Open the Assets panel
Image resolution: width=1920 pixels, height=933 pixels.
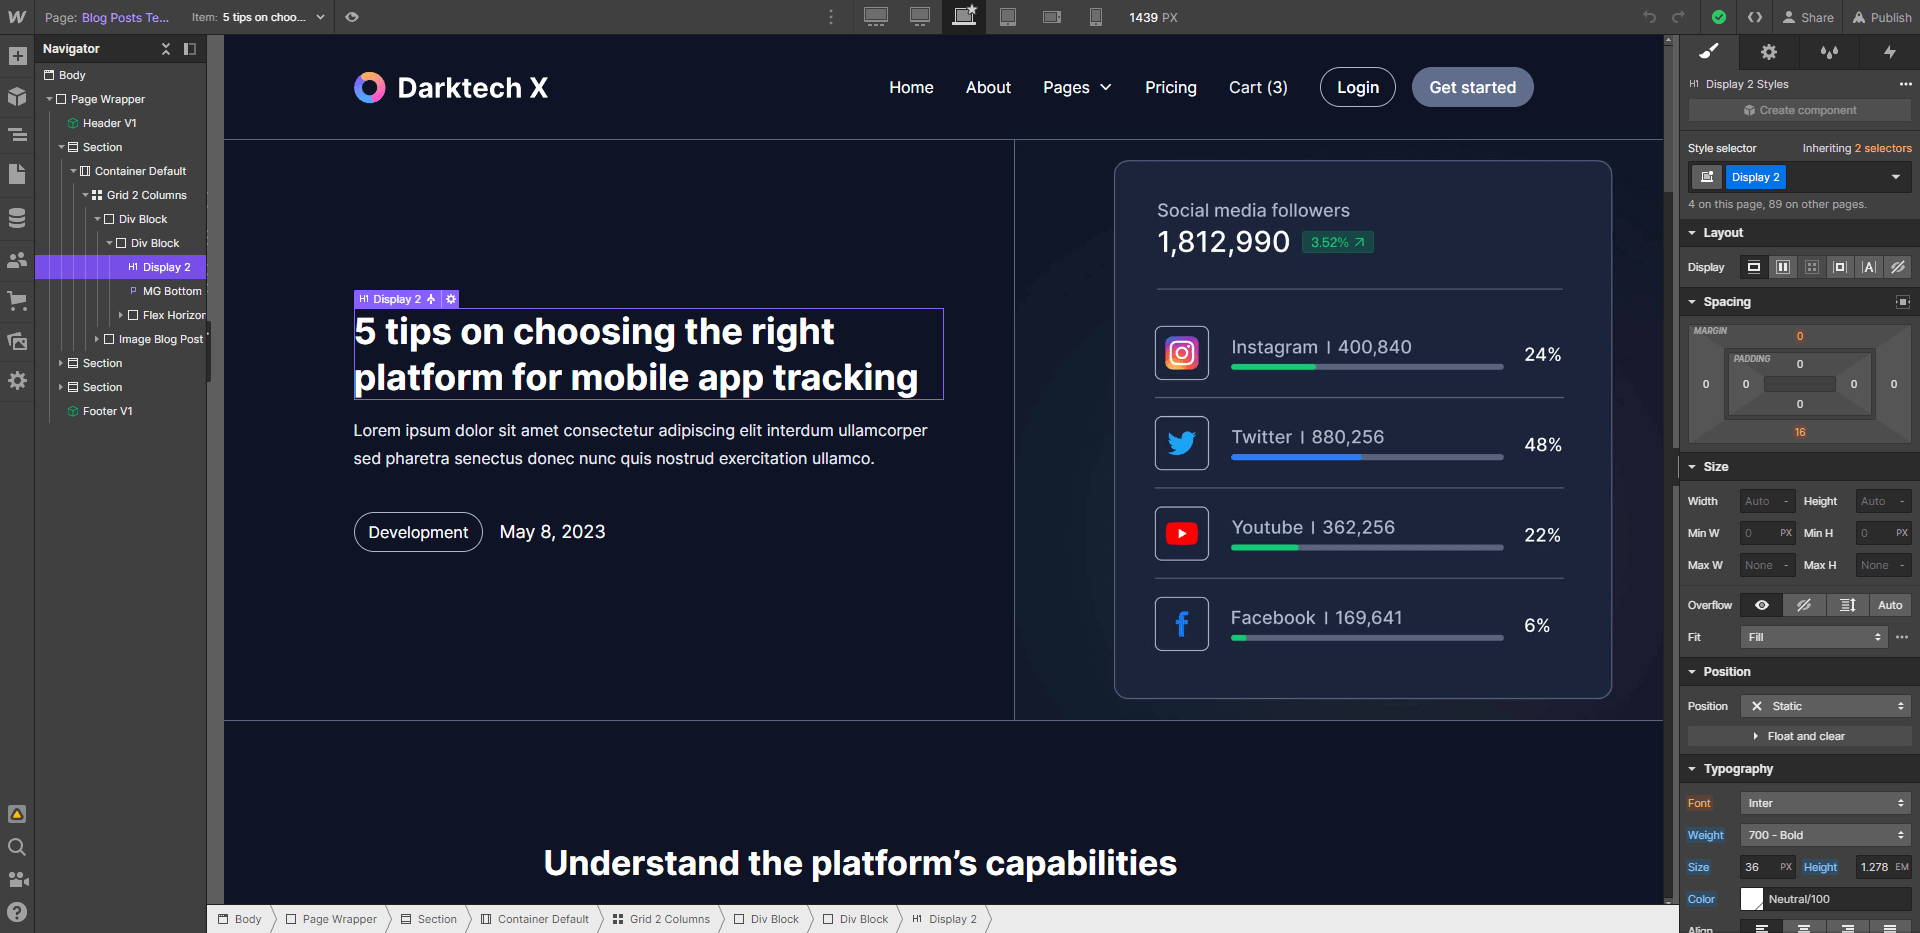coord(17,341)
